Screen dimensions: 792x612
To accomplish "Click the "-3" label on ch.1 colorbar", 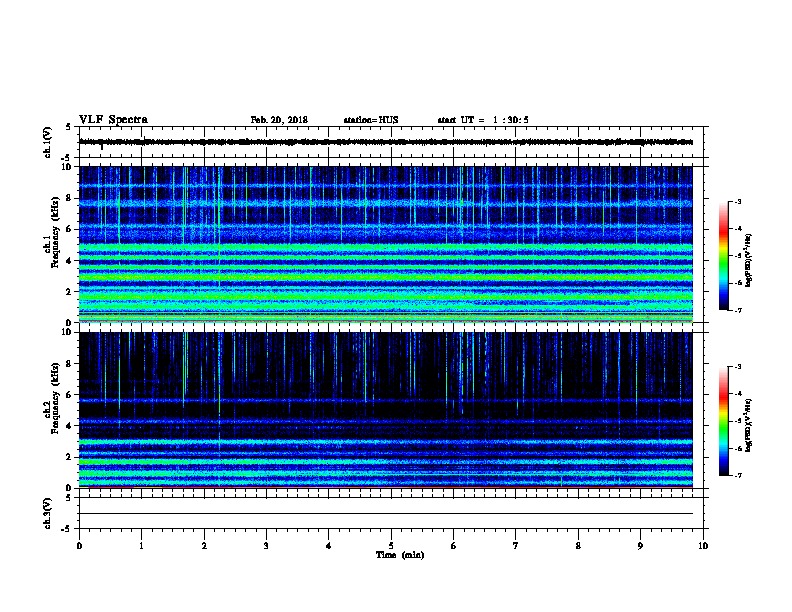I will (x=737, y=201).
